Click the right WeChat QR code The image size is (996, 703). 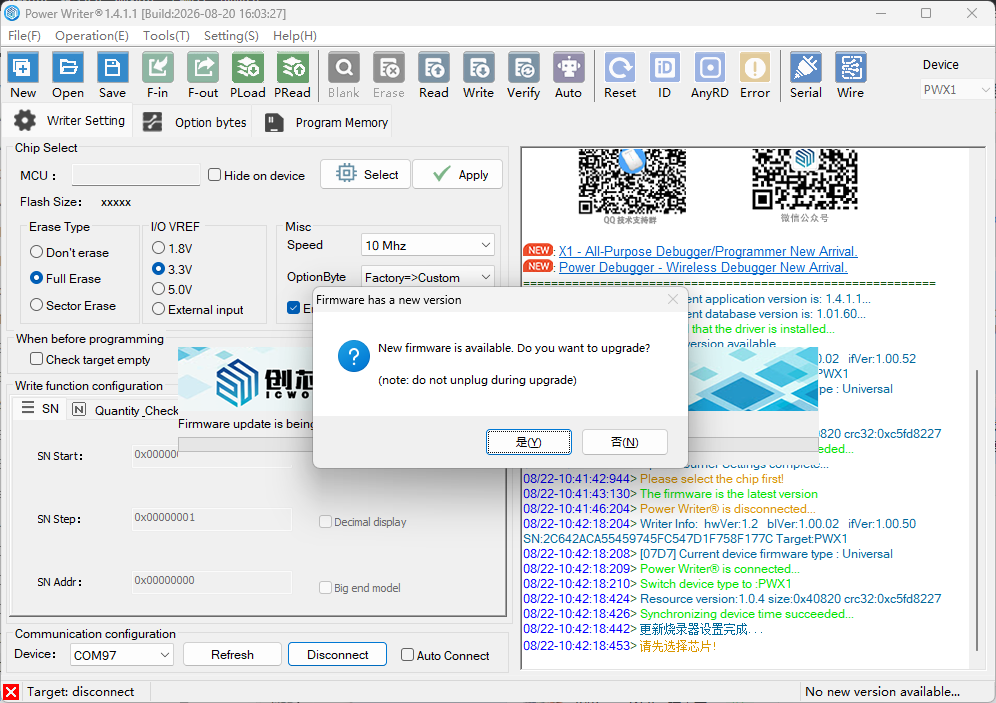click(805, 179)
